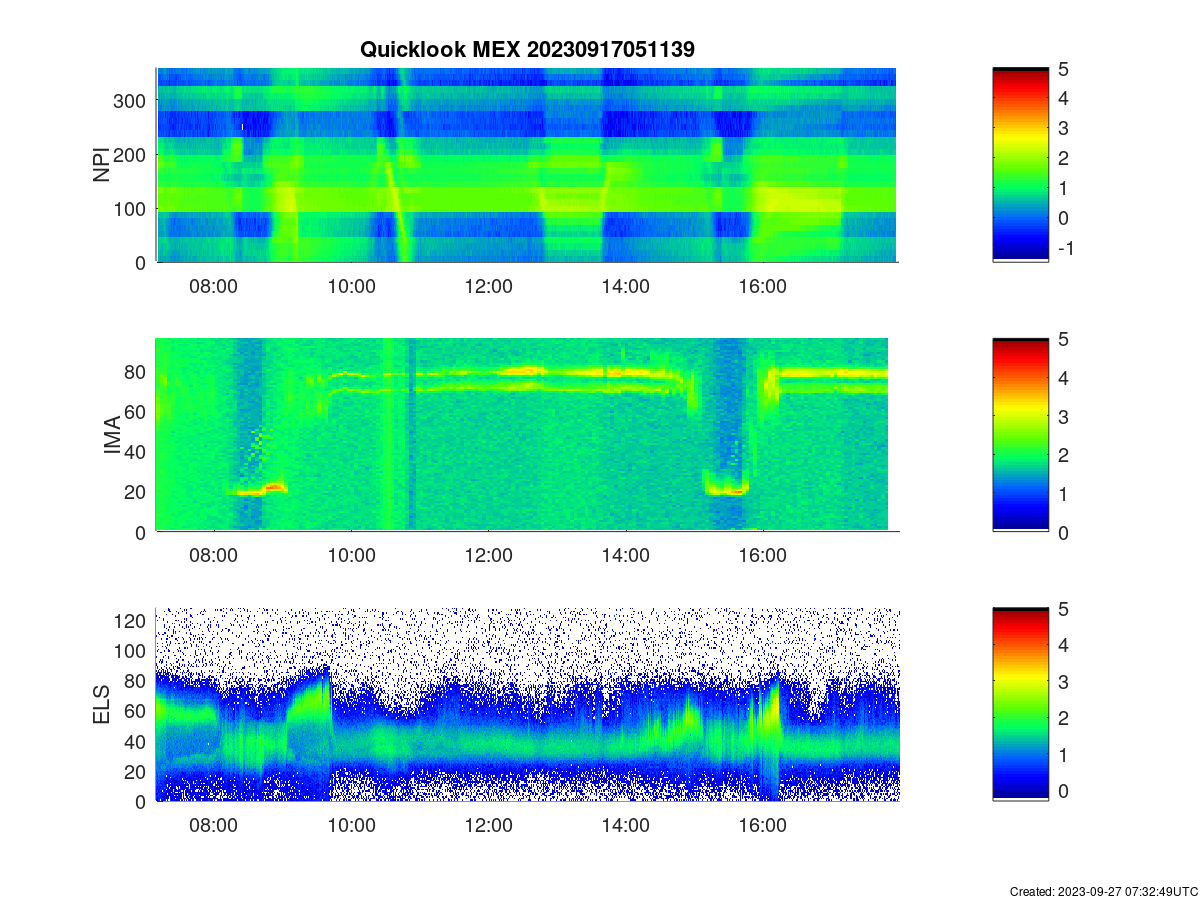Click the 14:00 tick under IMA plot
The width and height of the screenshot is (1200, 900).
tap(626, 556)
